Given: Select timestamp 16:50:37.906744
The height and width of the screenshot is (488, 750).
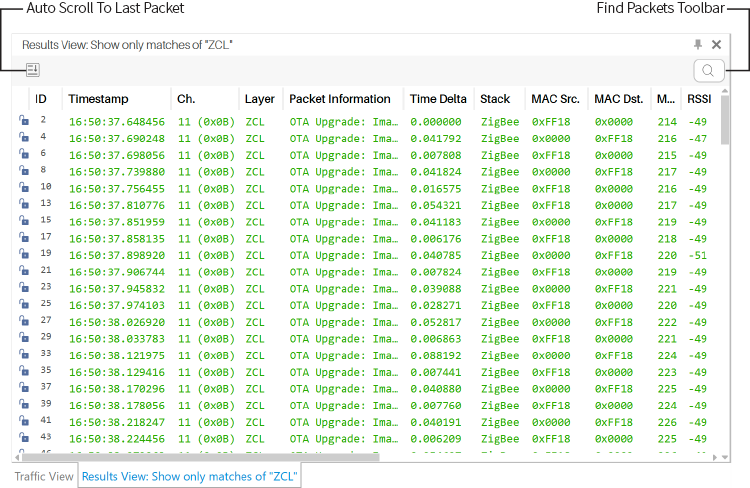Looking at the screenshot, I should coord(117,272).
